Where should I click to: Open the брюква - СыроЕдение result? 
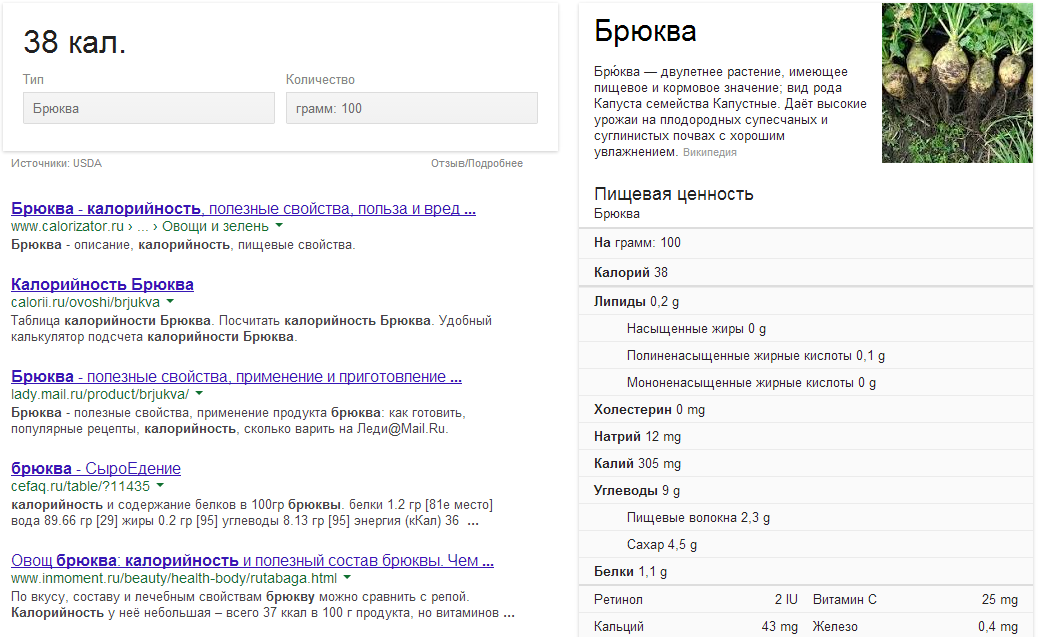(x=96, y=469)
